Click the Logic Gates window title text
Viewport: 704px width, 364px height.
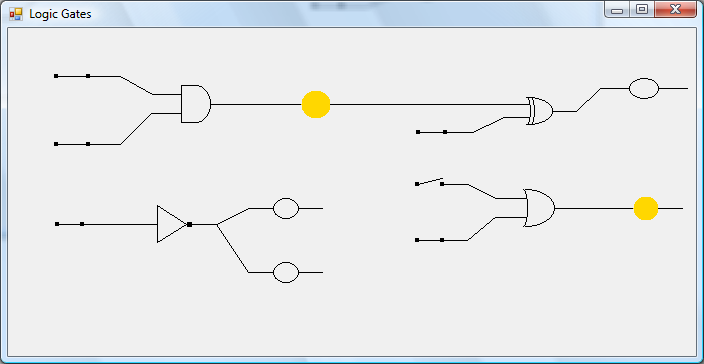click(x=60, y=14)
